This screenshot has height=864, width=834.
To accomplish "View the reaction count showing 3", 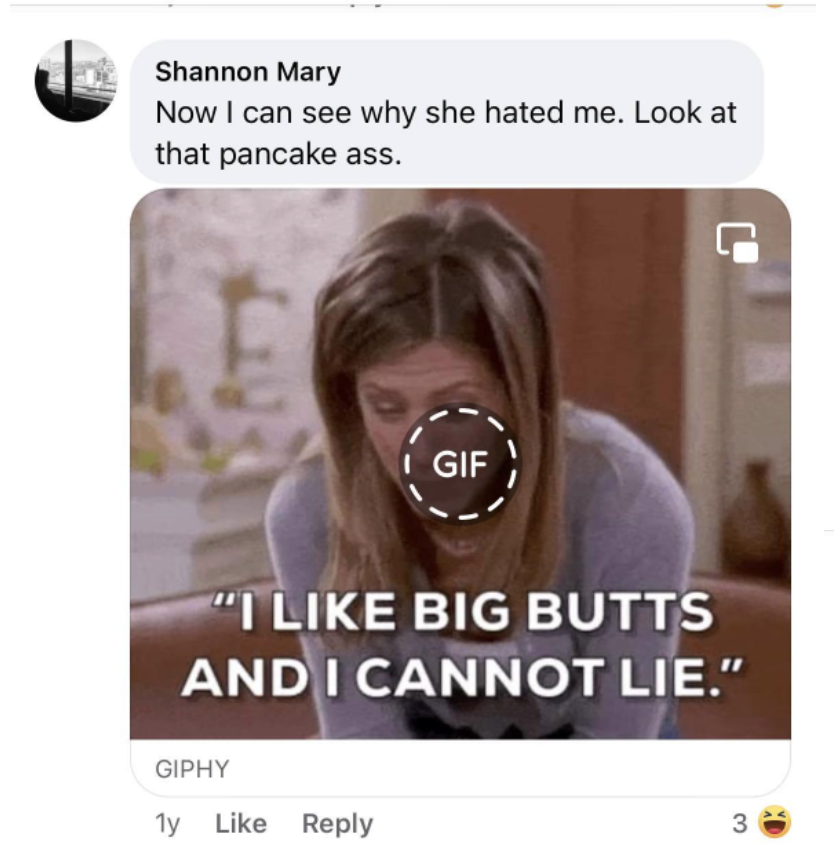I will (740, 824).
